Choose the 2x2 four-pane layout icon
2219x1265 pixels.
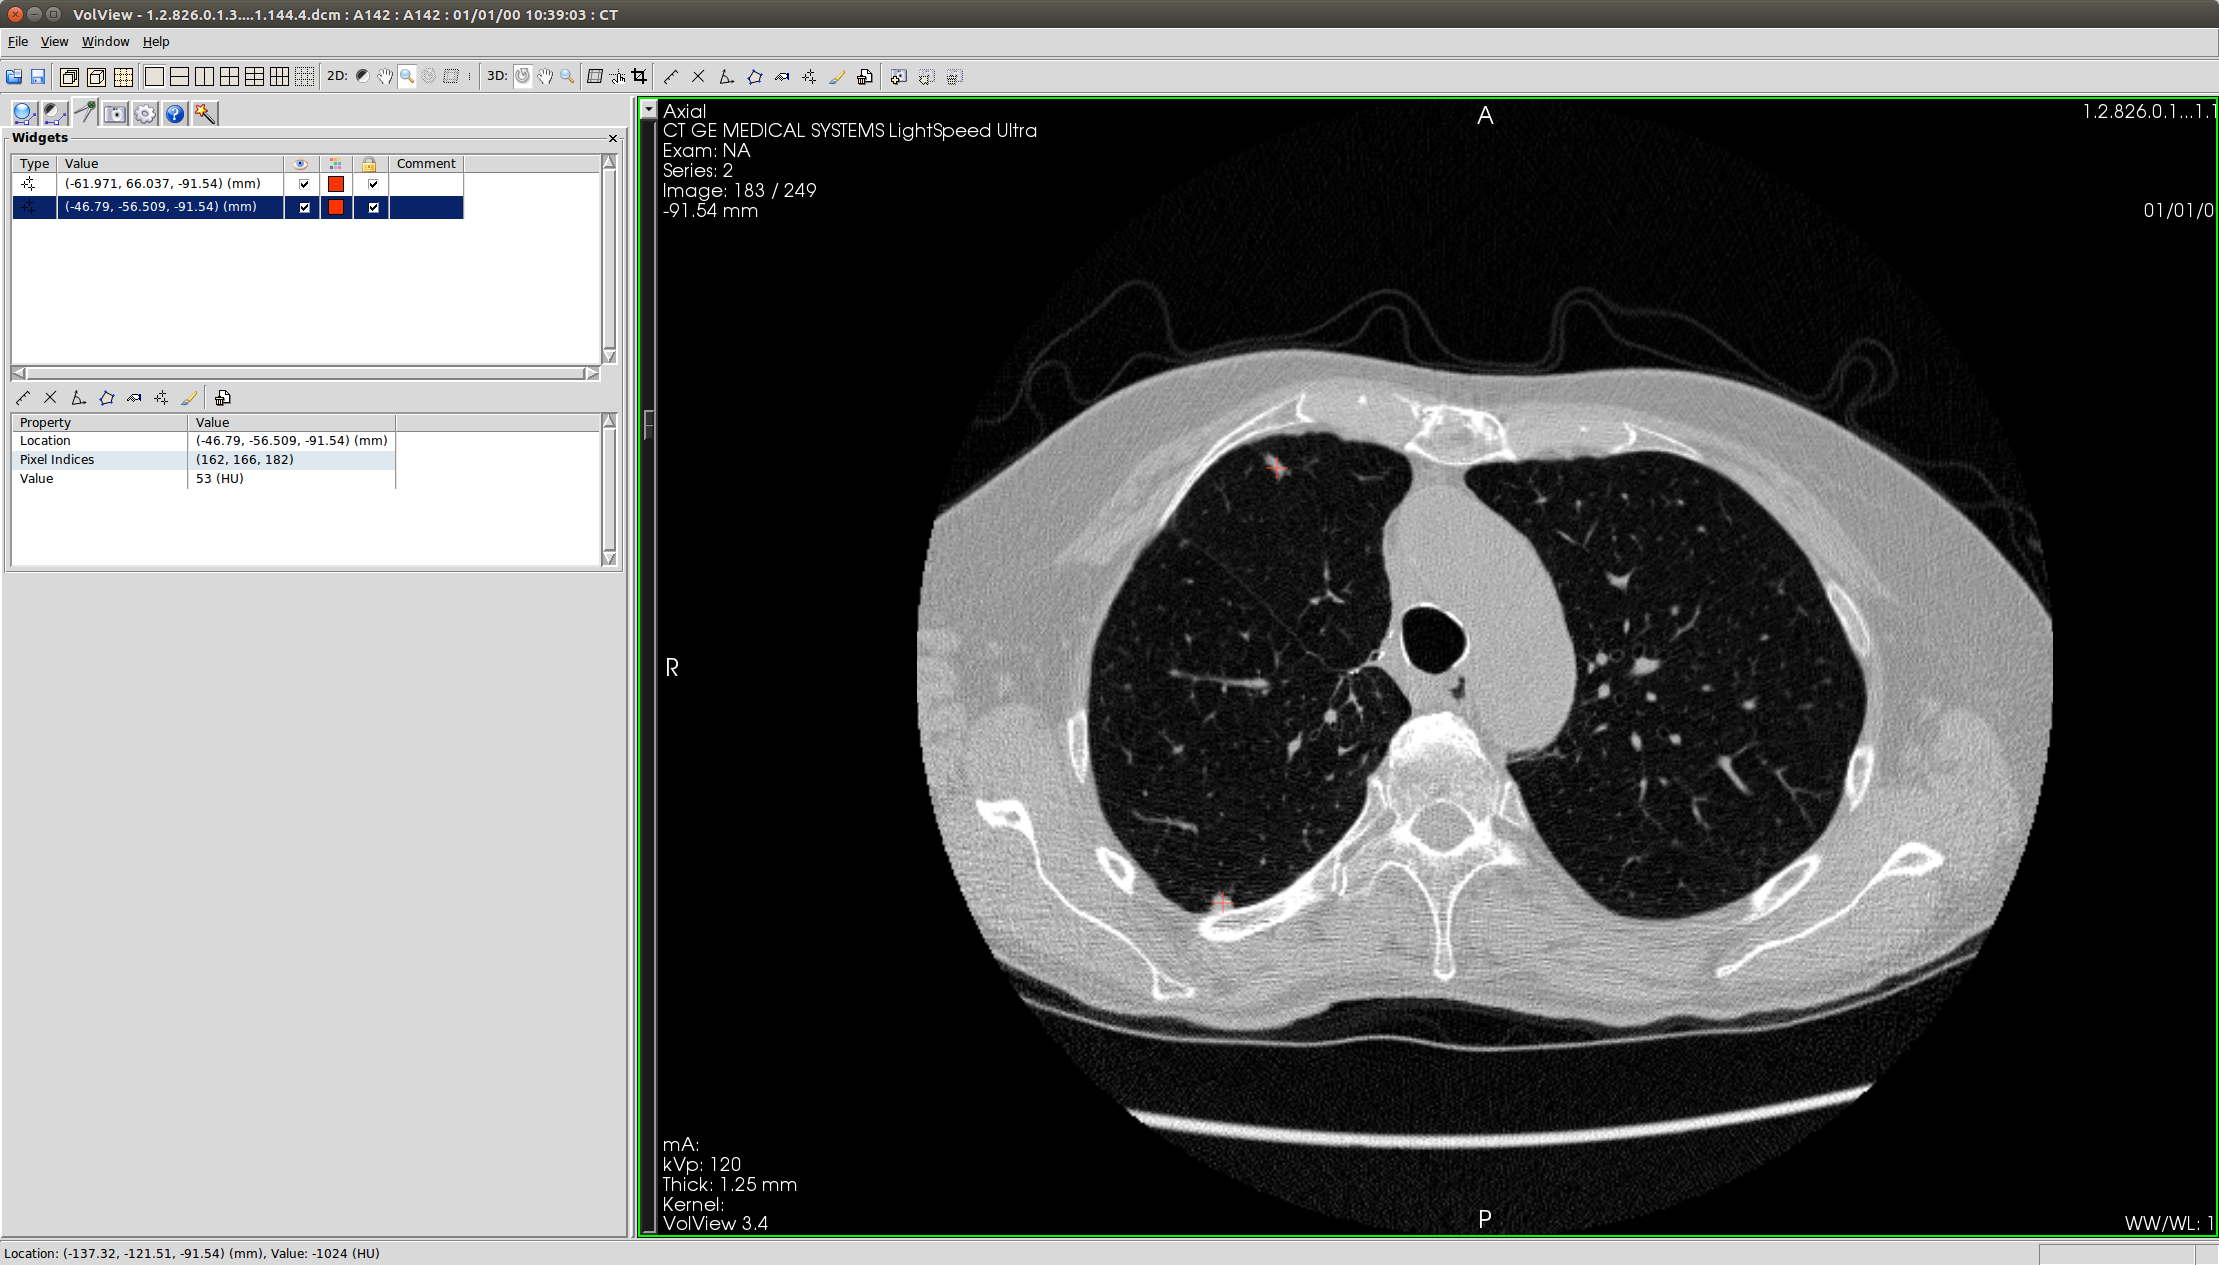tap(229, 77)
